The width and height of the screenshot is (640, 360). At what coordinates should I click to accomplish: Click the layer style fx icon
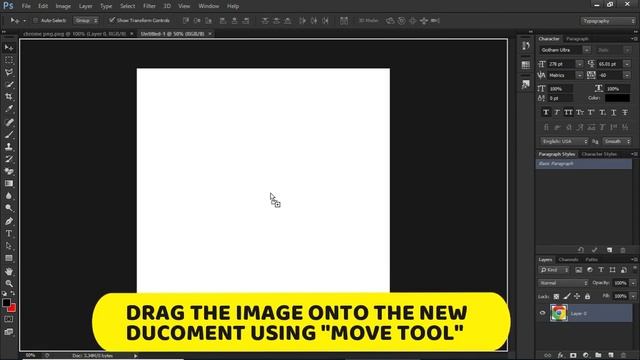(x=560, y=356)
